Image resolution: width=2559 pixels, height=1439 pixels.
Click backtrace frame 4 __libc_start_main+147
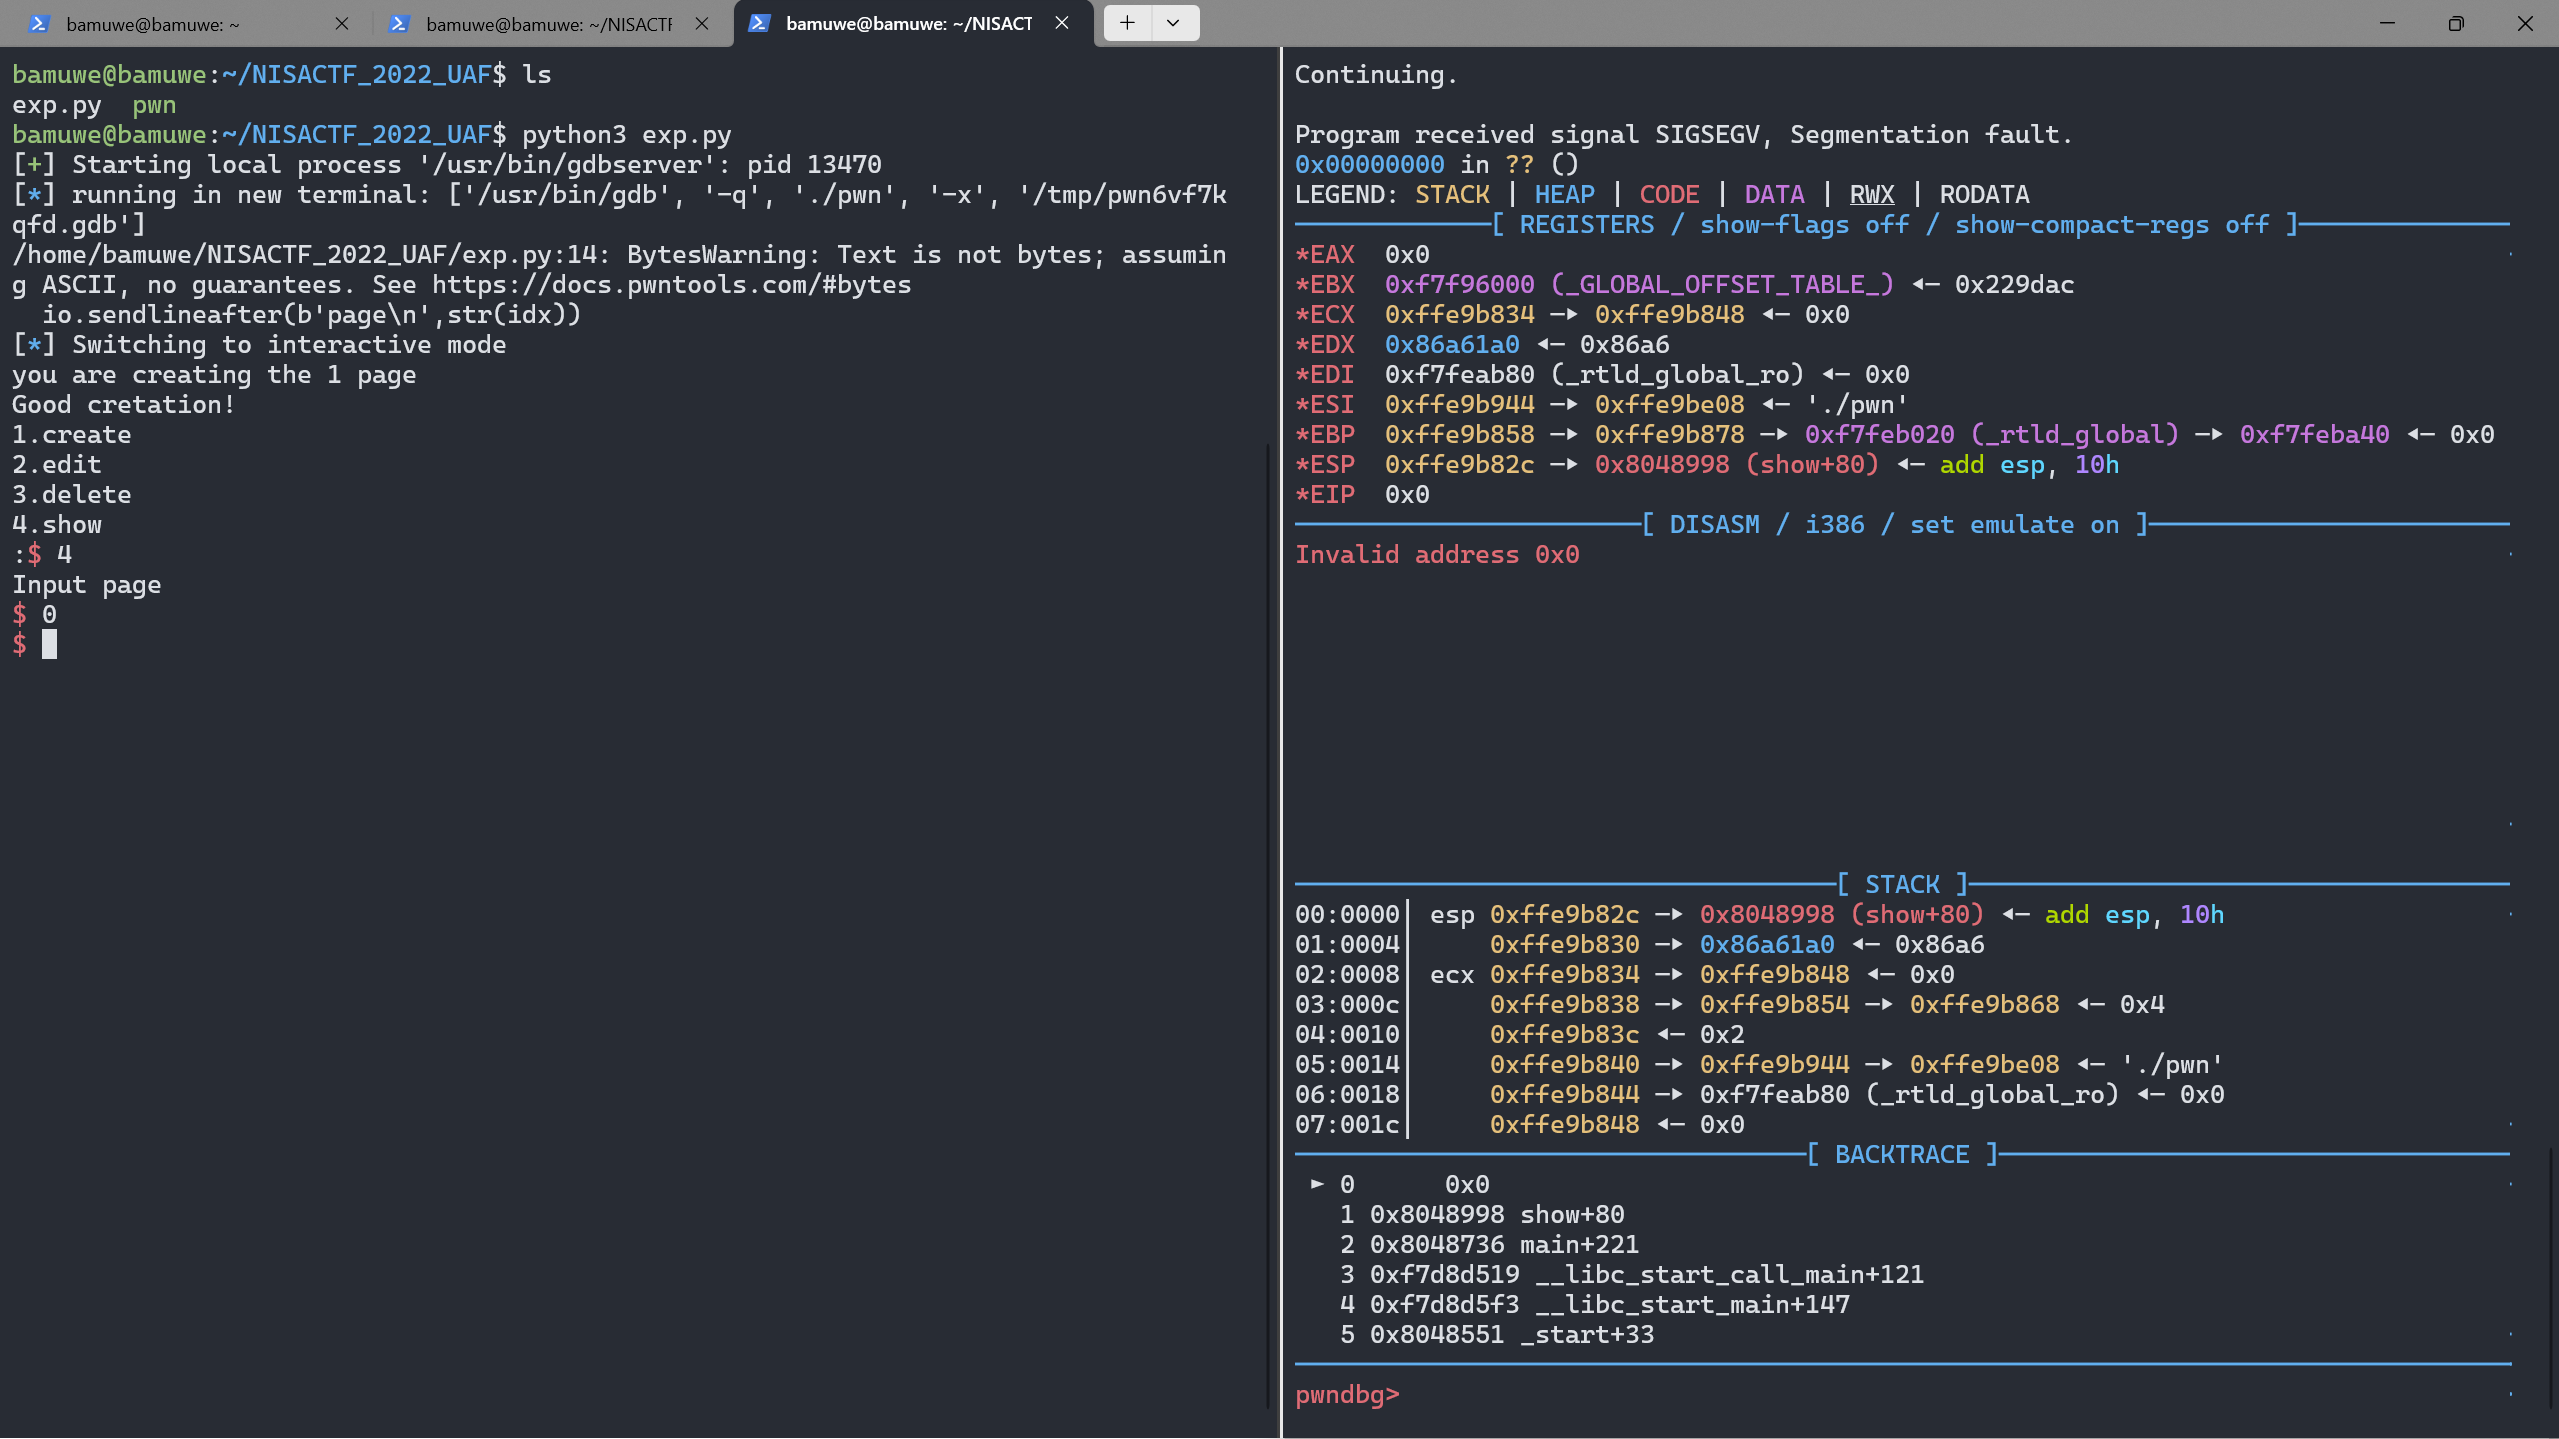tap(1595, 1305)
